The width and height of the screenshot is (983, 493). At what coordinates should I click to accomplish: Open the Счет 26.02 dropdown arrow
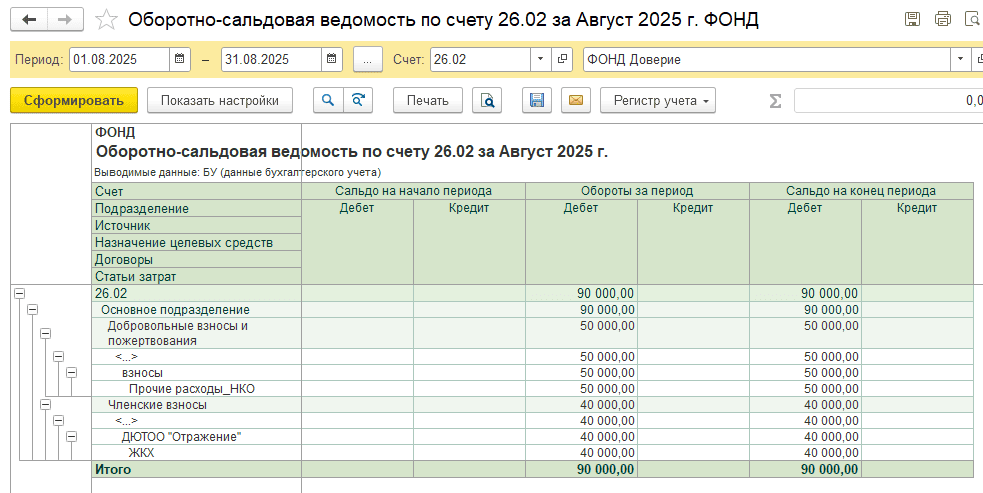click(x=541, y=60)
